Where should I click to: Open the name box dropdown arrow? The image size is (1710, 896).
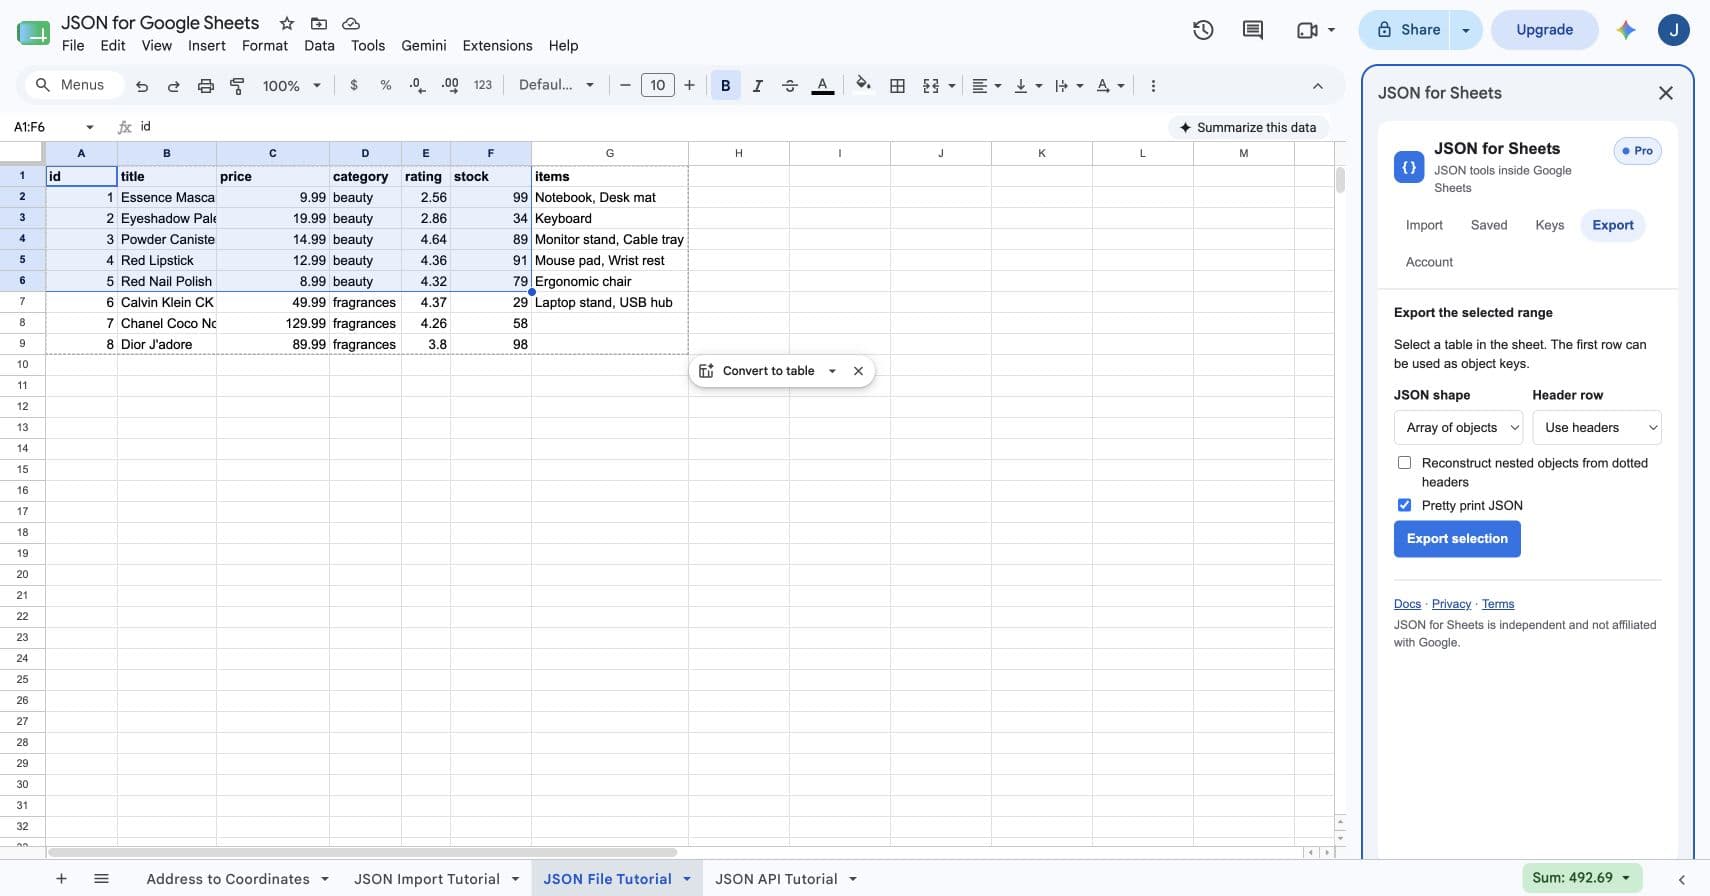coord(90,127)
